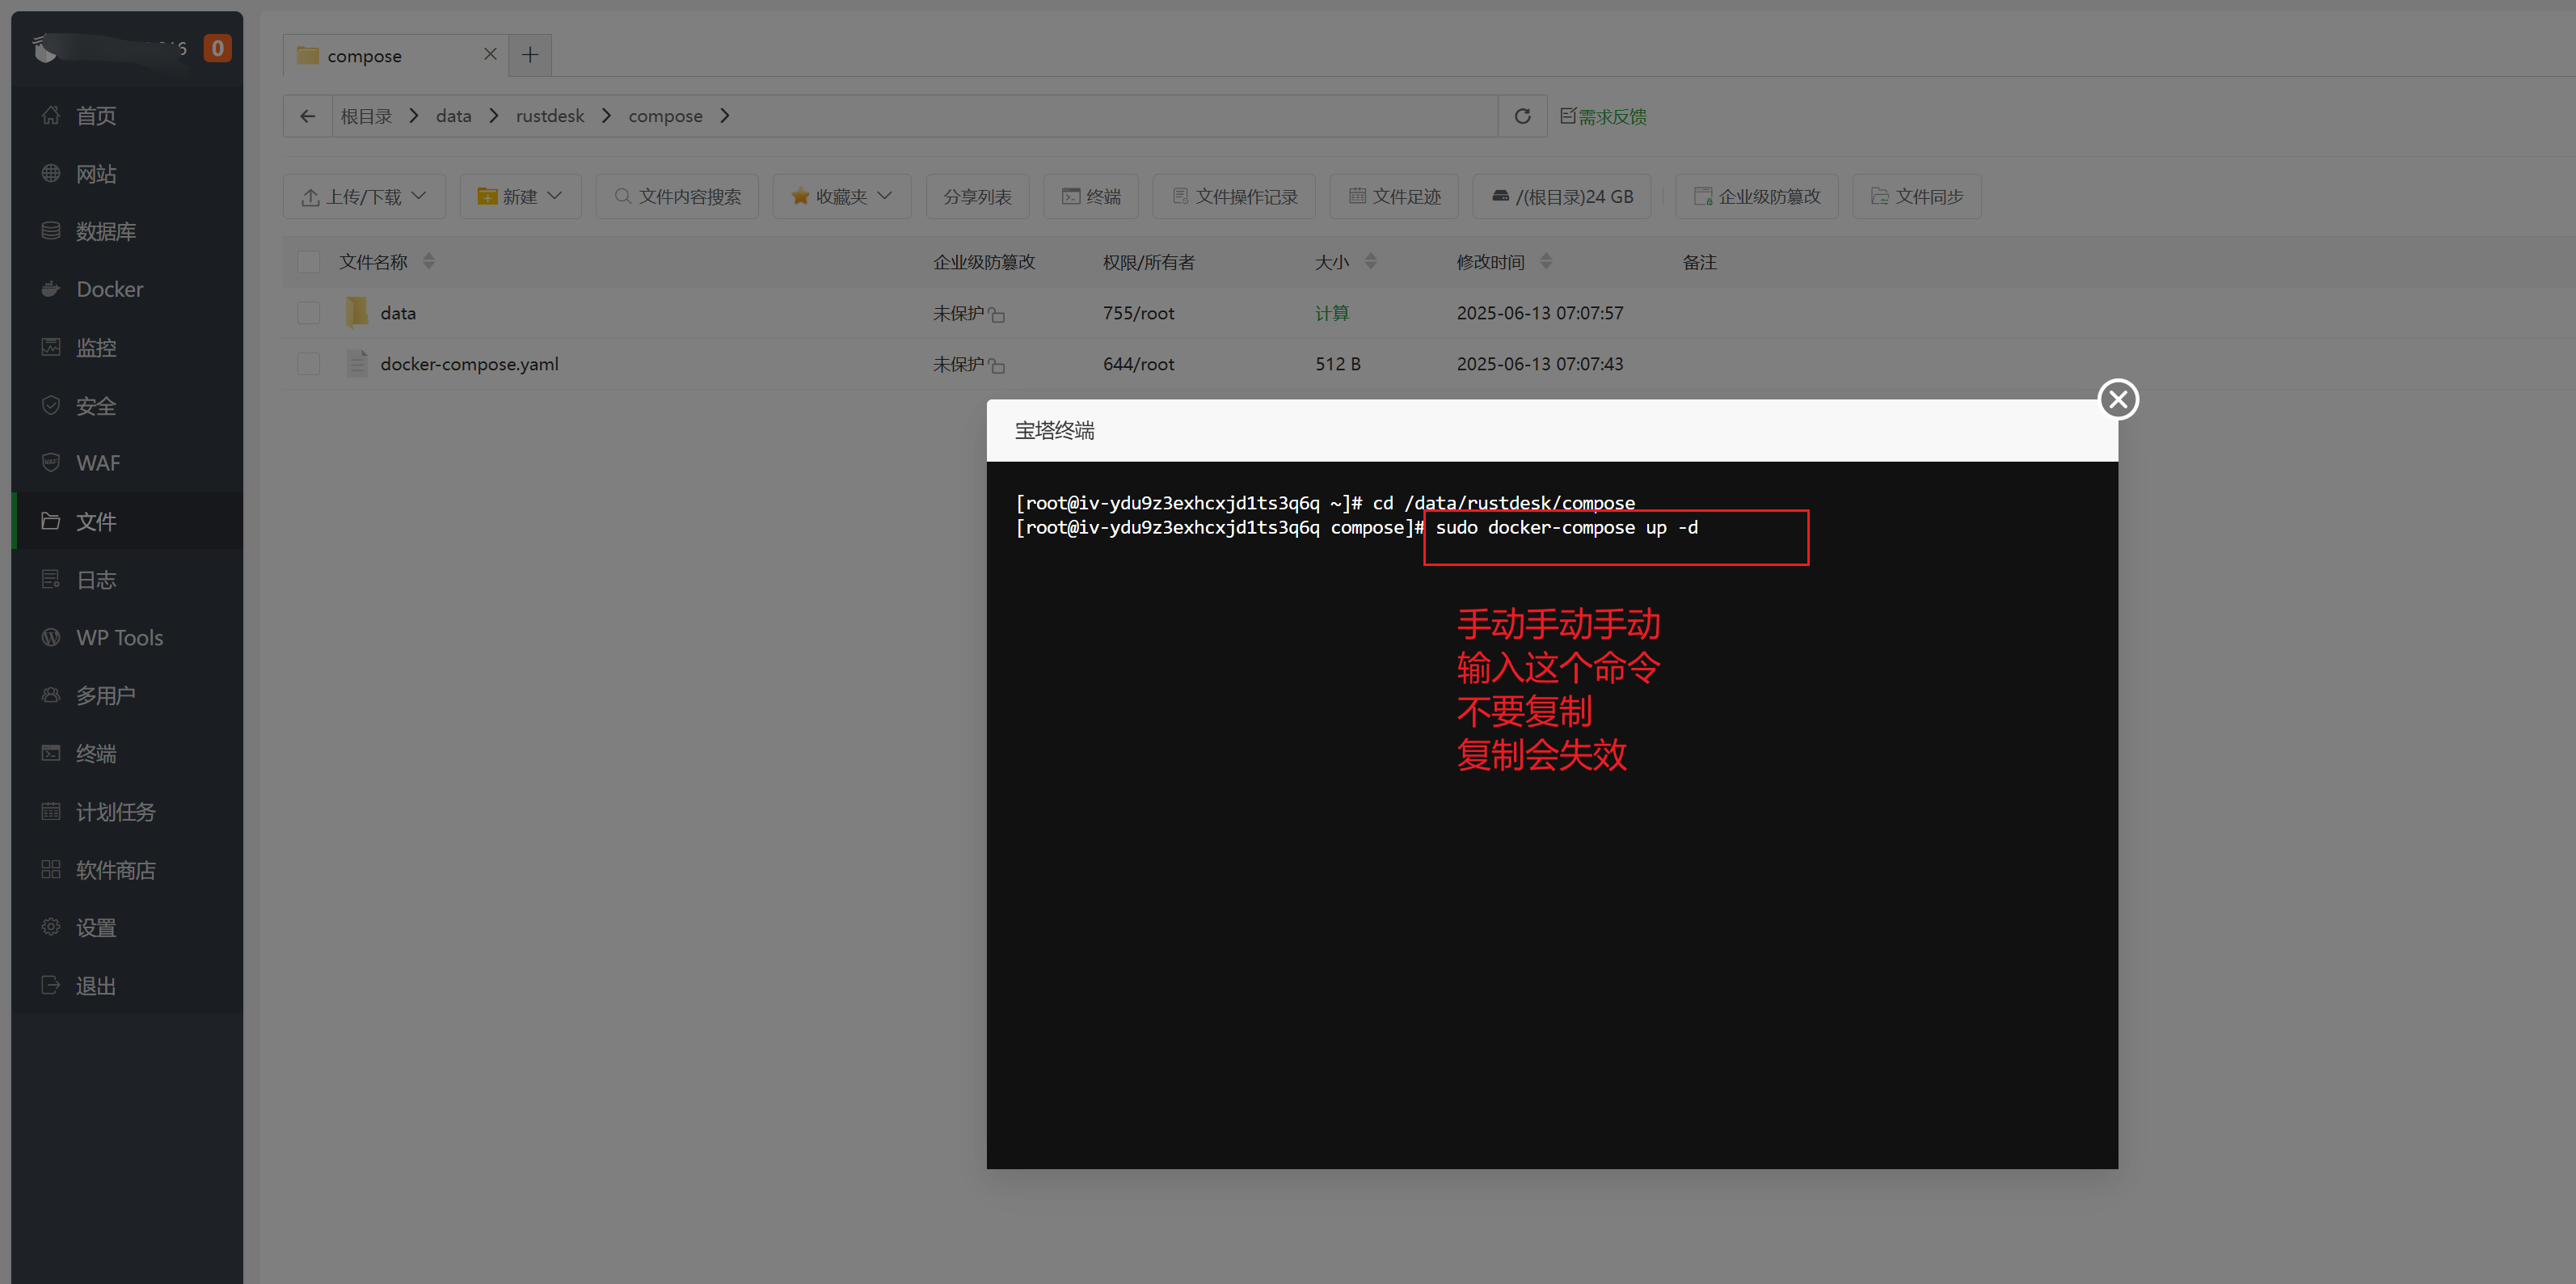
Task: Click the data folder icon
Action: click(357, 313)
